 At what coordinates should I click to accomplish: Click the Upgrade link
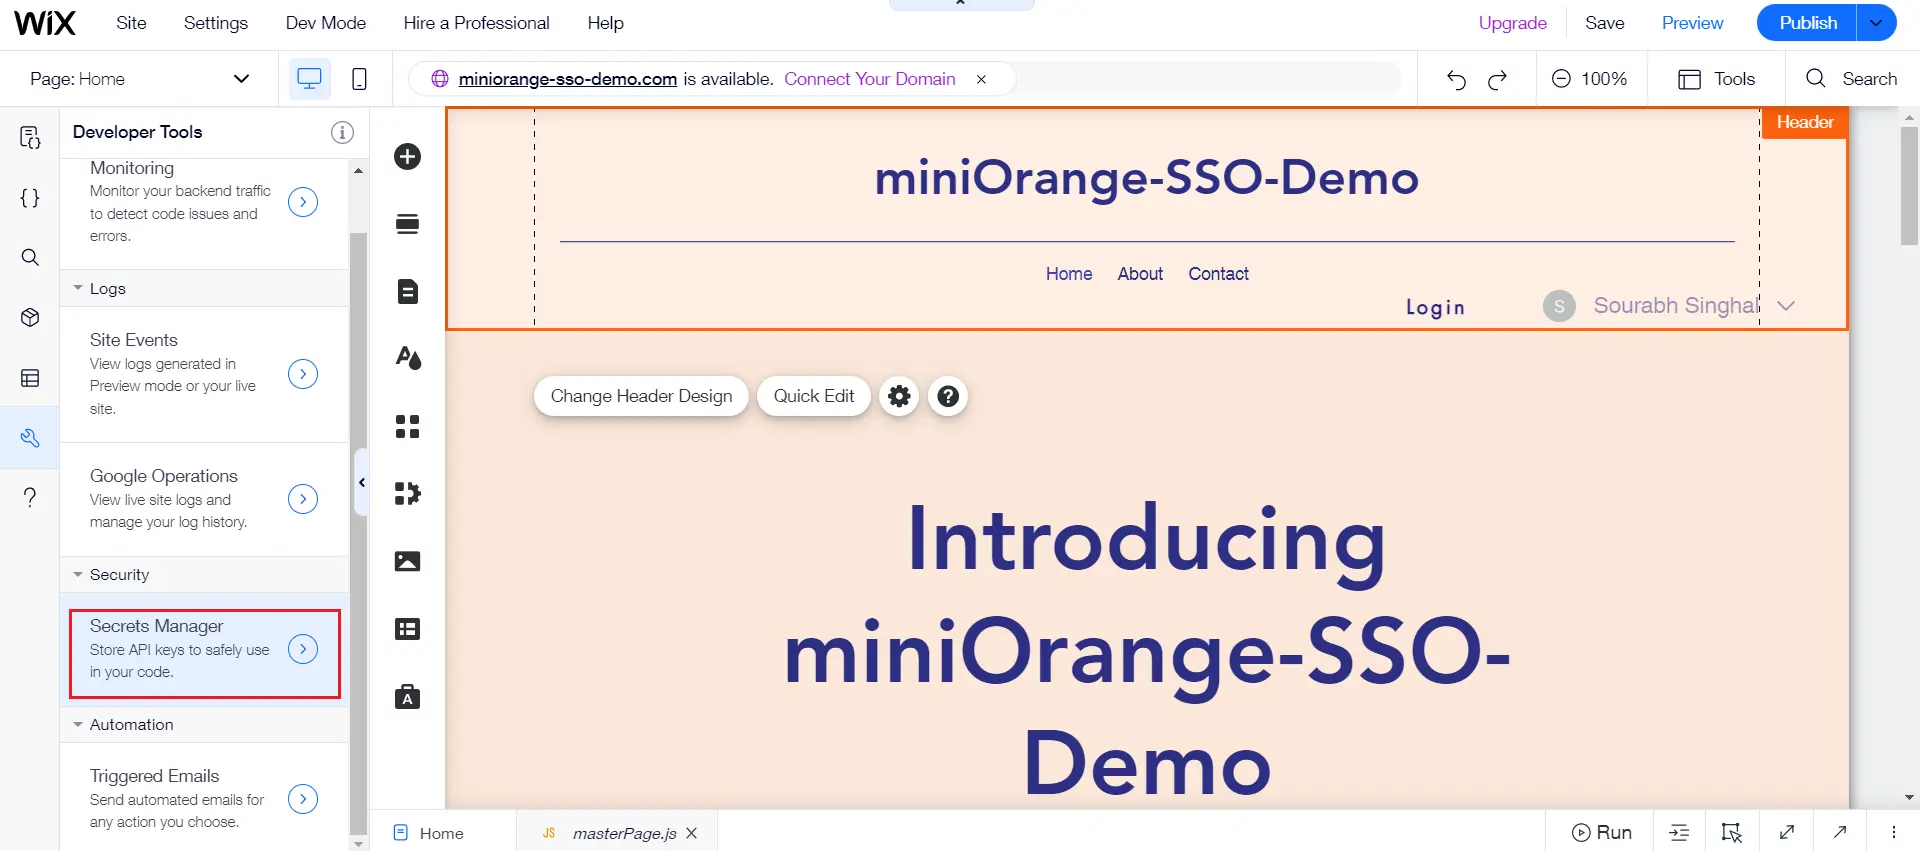(1512, 23)
